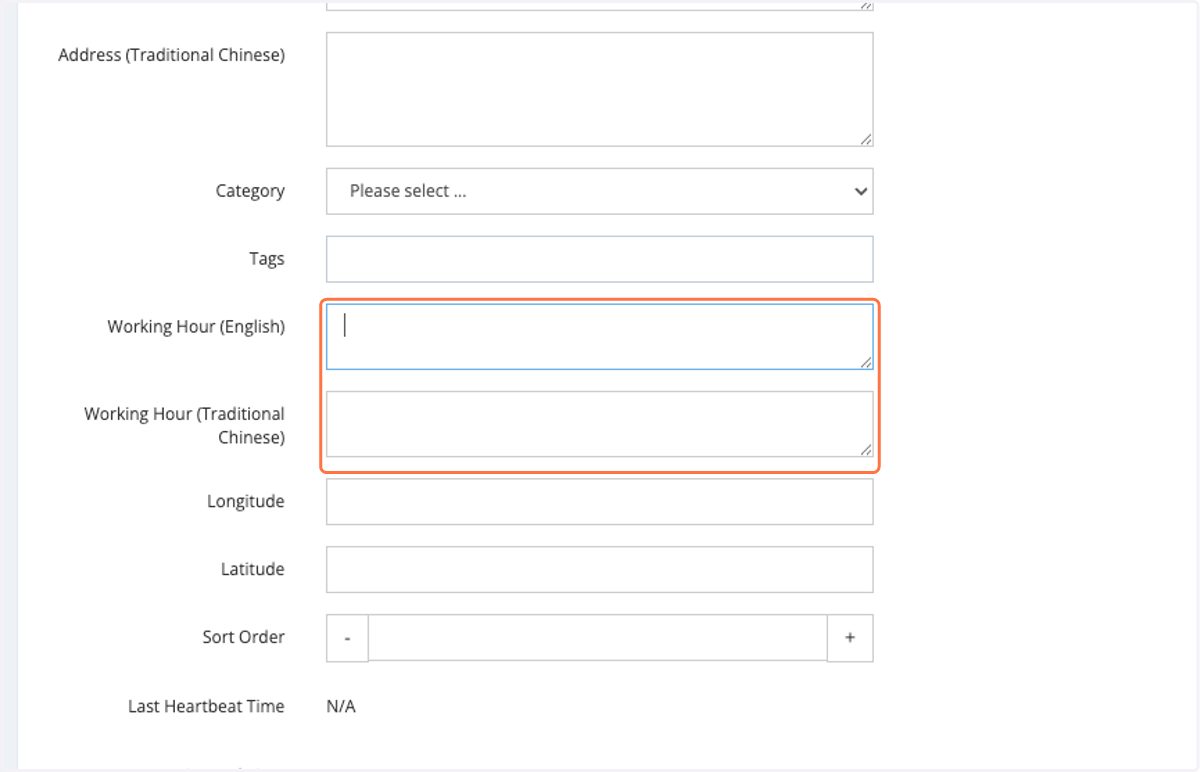Click the Working Hour (Traditional Chinese) label
This screenshot has width=1200, height=772.
pyautogui.click(x=185, y=425)
